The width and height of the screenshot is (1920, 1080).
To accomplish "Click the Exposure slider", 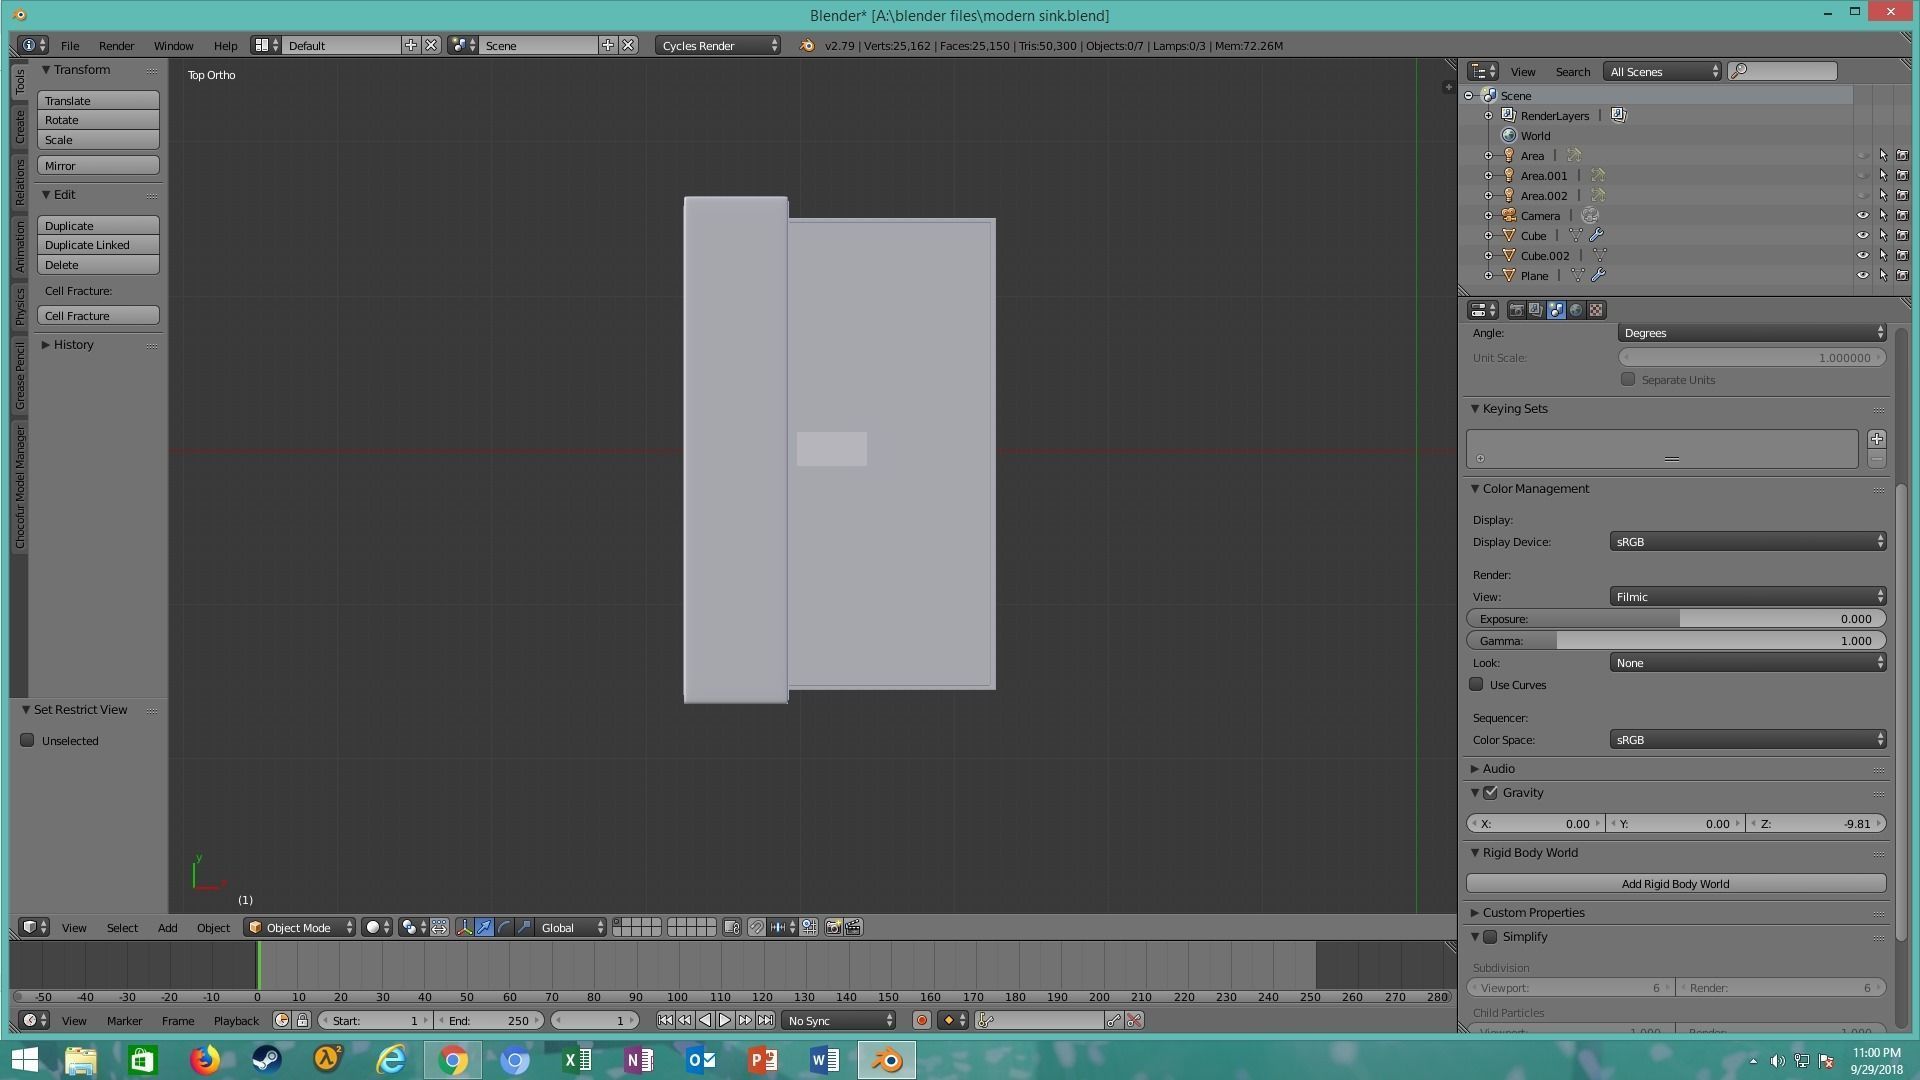I will 1675,619.
